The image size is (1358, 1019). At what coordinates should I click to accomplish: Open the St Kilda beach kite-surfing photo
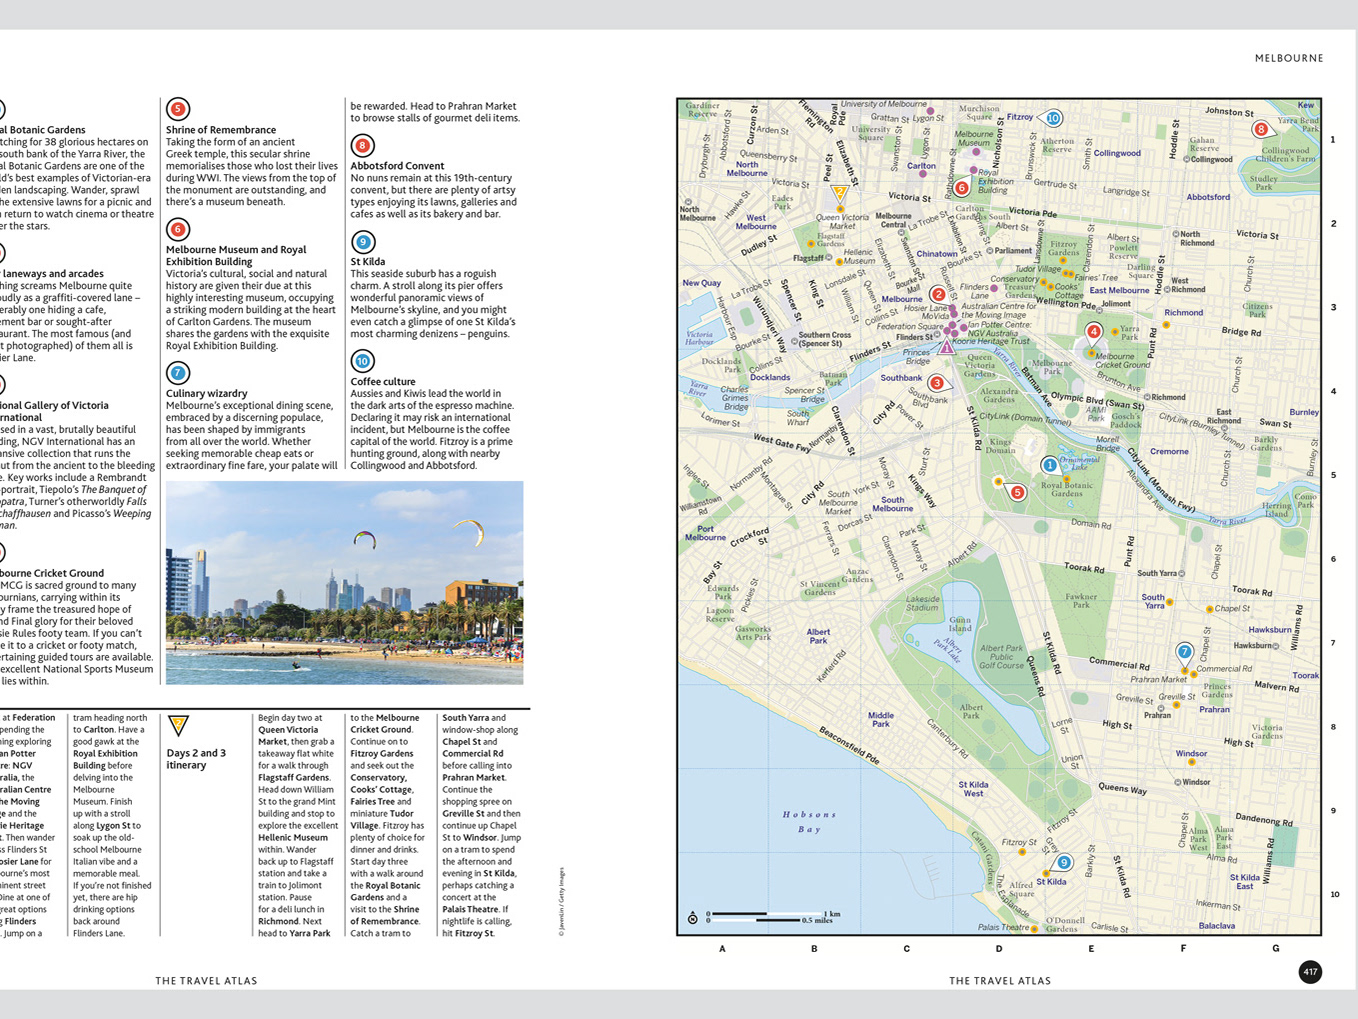click(x=344, y=583)
